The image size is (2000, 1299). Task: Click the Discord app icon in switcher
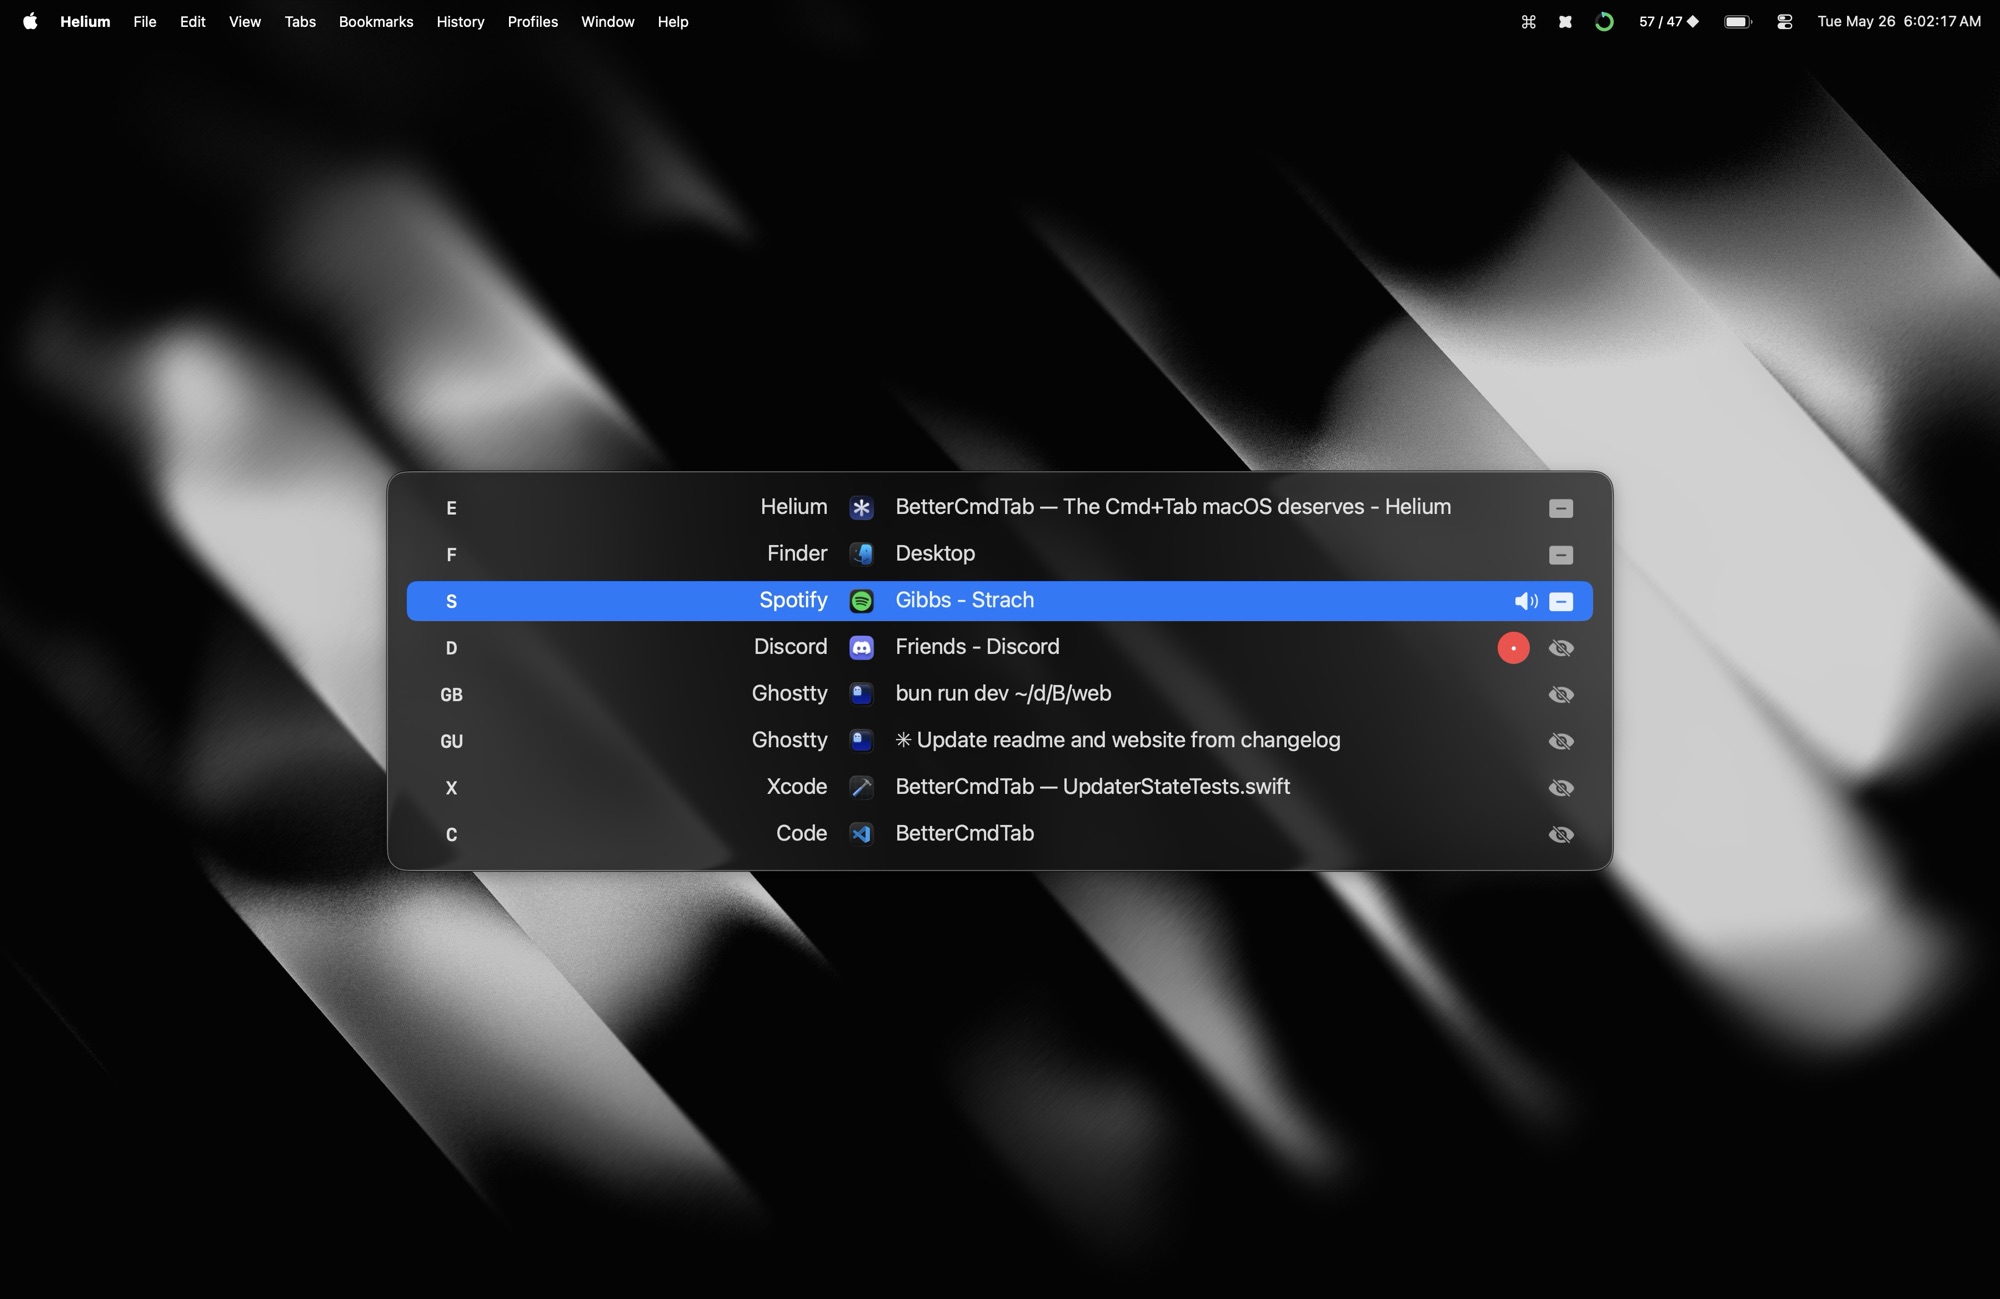coord(861,648)
